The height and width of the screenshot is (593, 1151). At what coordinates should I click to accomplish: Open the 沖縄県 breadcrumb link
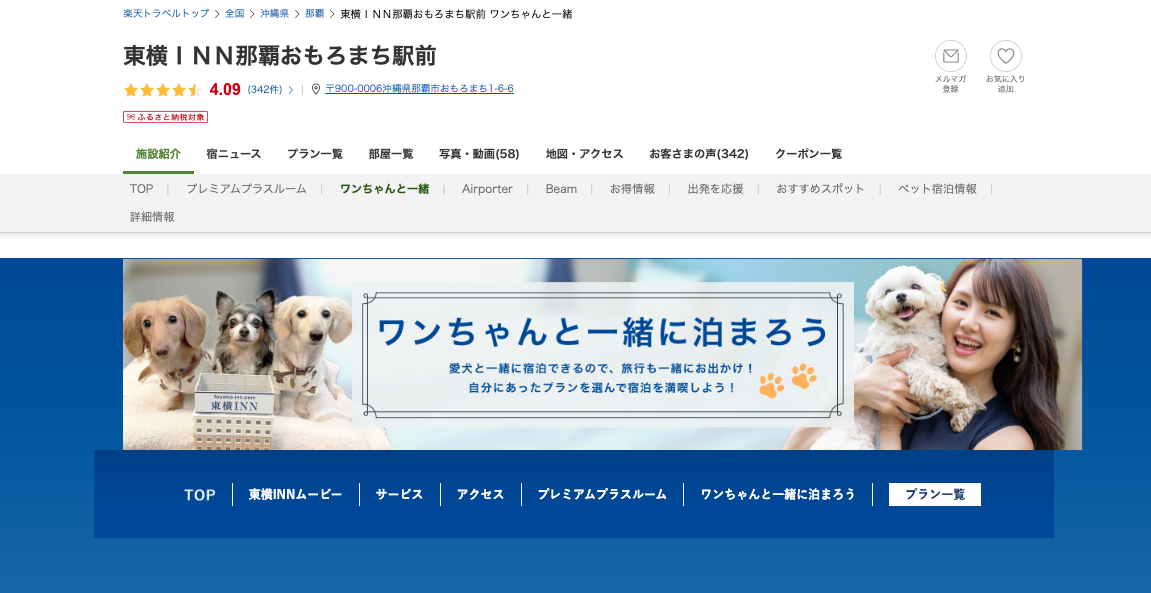pos(275,14)
